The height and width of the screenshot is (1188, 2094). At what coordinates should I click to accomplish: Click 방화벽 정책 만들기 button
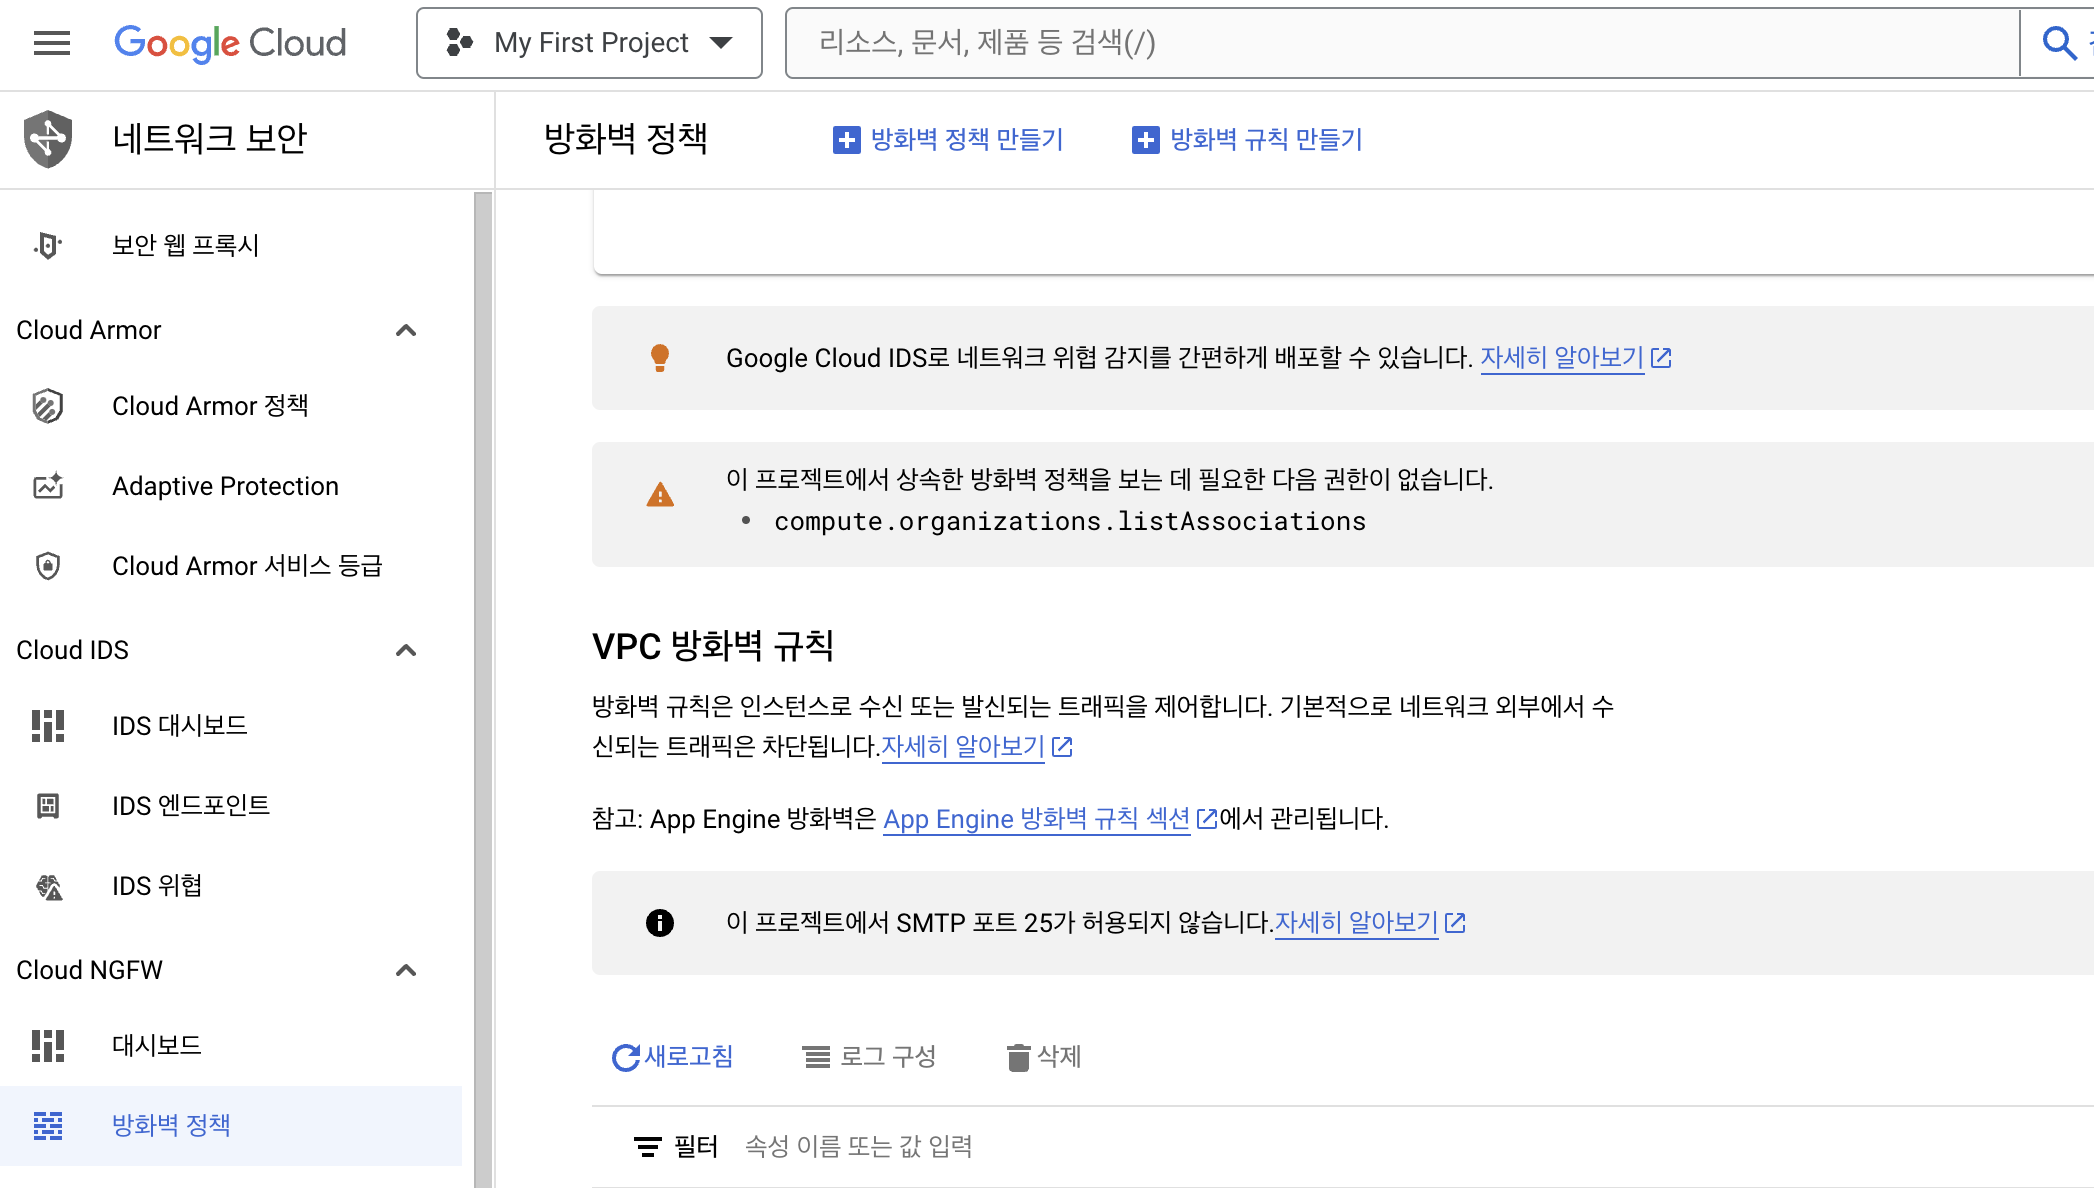tap(948, 140)
